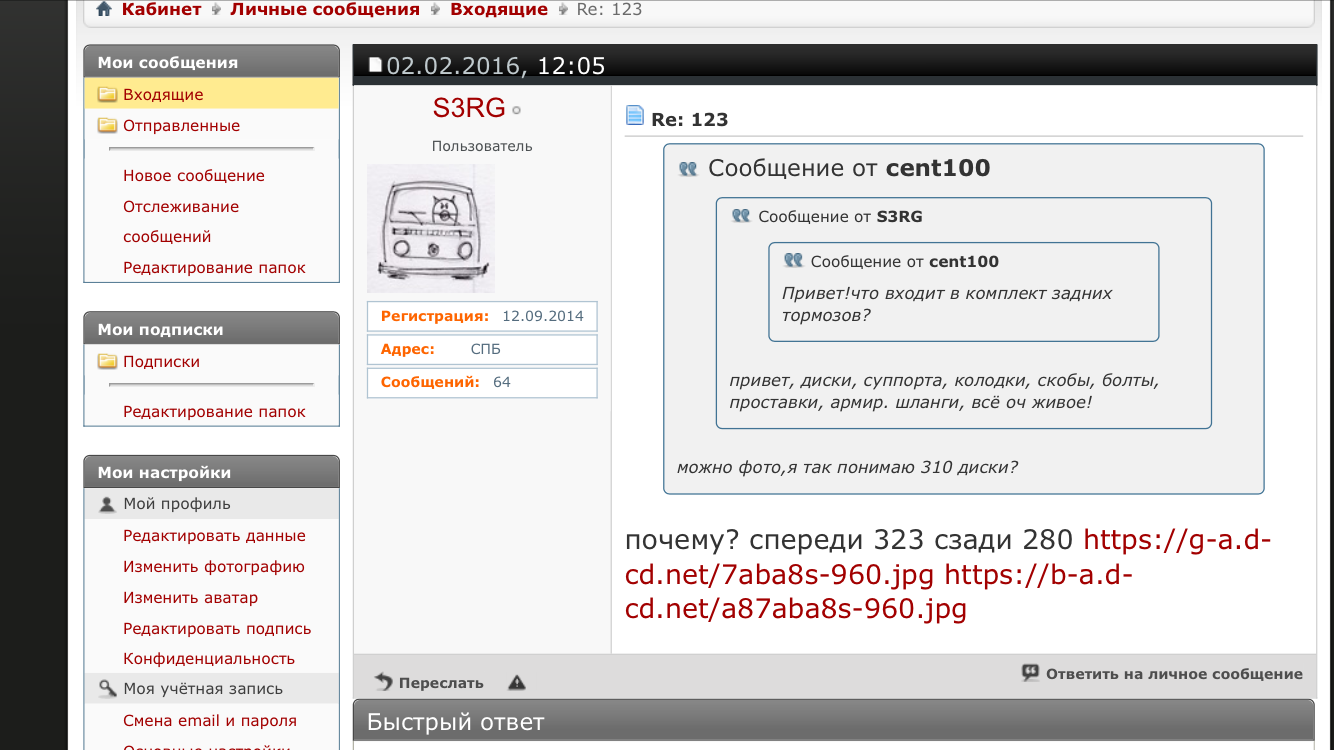Click the warning triangle report icon
This screenshot has height=750, width=1334.
(x=516, y=683)
